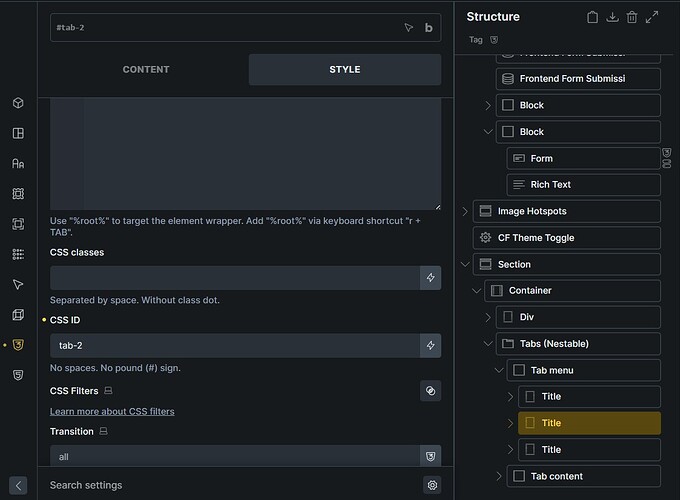The width and height of the screenshot is (680, 500).
Task: Click the download icon in Structure panel
Action: [613, 17]
